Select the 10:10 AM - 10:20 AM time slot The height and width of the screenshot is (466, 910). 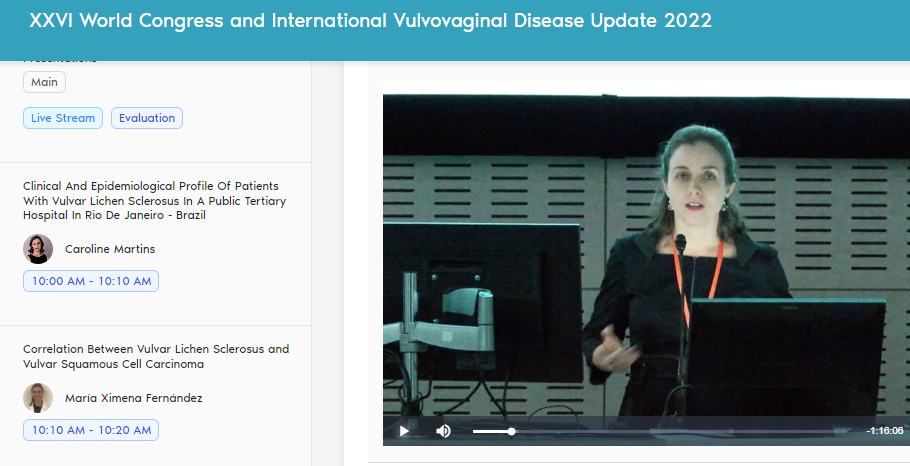coord(91,430)
